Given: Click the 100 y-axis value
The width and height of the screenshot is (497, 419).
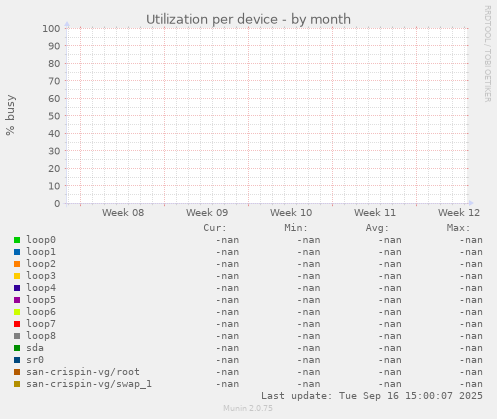Looking at the screenshot, I should [51, 29].
